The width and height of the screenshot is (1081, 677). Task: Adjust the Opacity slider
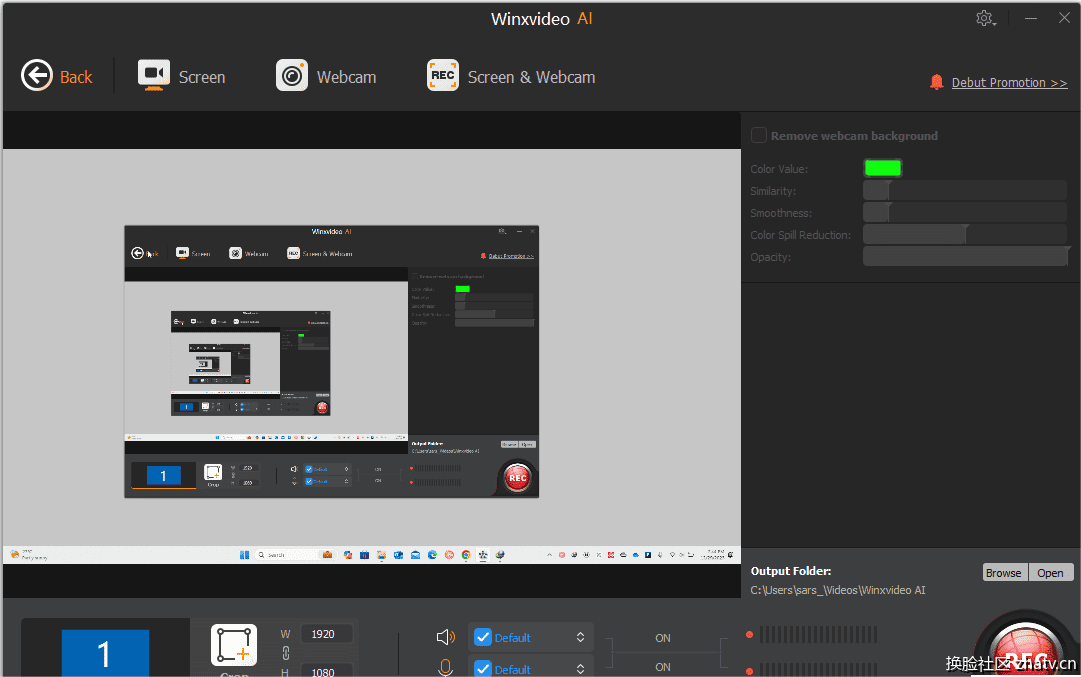(964, 256)
